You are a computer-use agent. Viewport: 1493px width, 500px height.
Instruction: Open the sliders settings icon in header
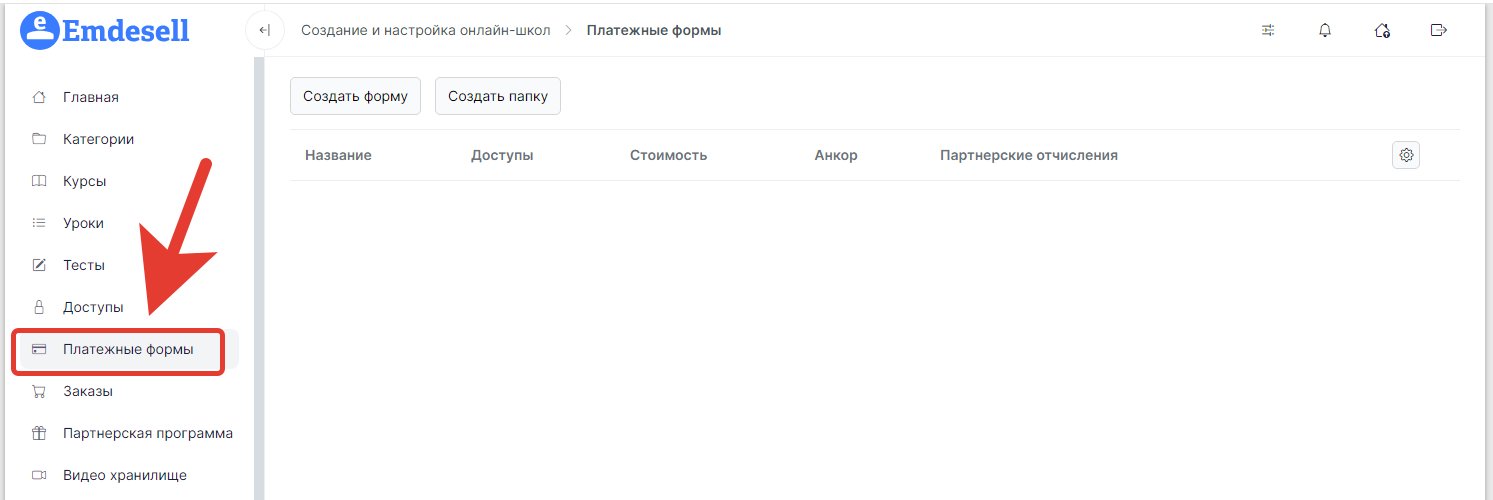(1268, 30)
